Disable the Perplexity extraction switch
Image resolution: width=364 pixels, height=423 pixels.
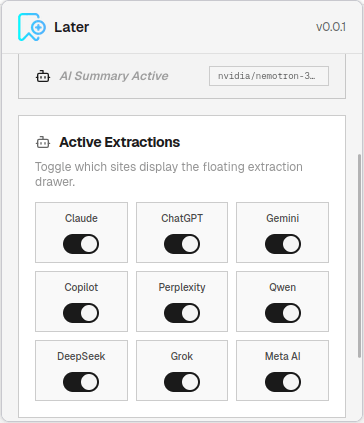tap(182, 313)
